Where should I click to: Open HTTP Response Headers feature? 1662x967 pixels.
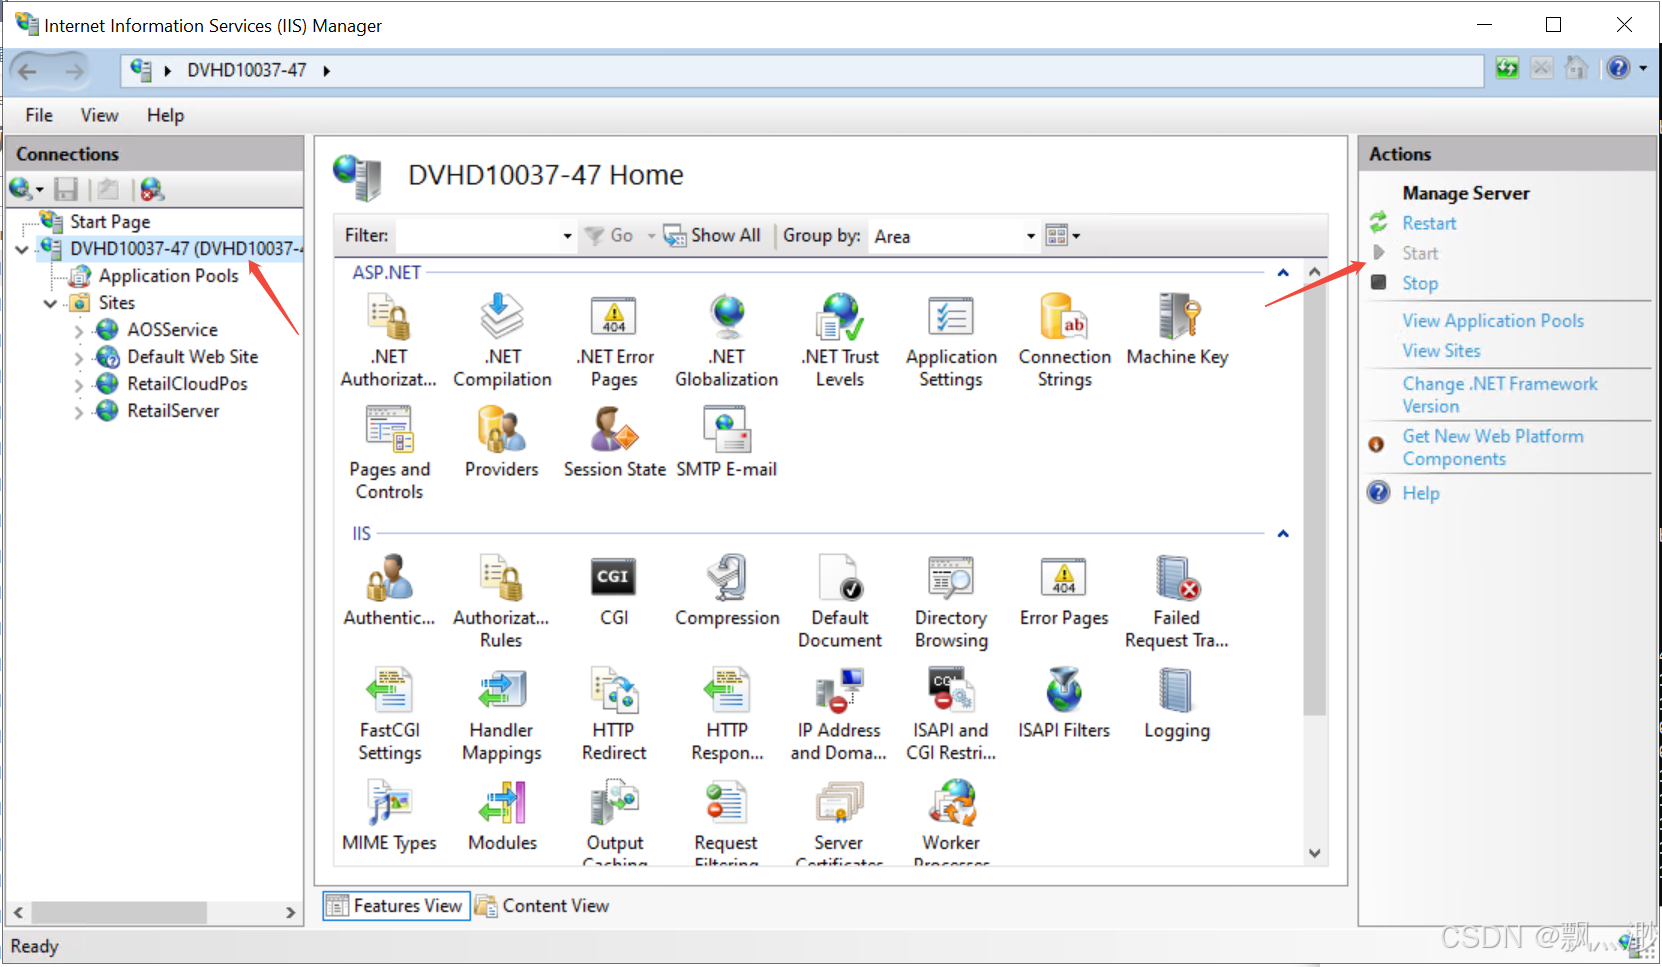727,715
